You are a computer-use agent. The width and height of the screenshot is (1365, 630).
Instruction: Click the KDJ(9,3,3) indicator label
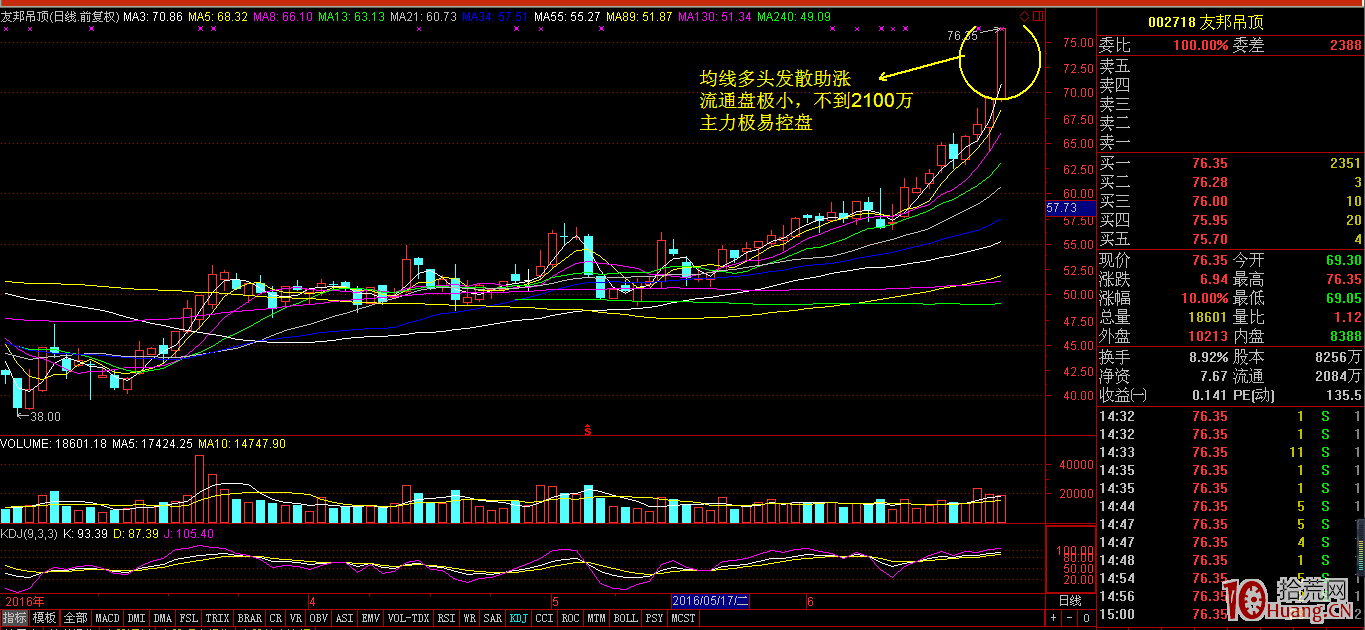click(x=29, y=534)
